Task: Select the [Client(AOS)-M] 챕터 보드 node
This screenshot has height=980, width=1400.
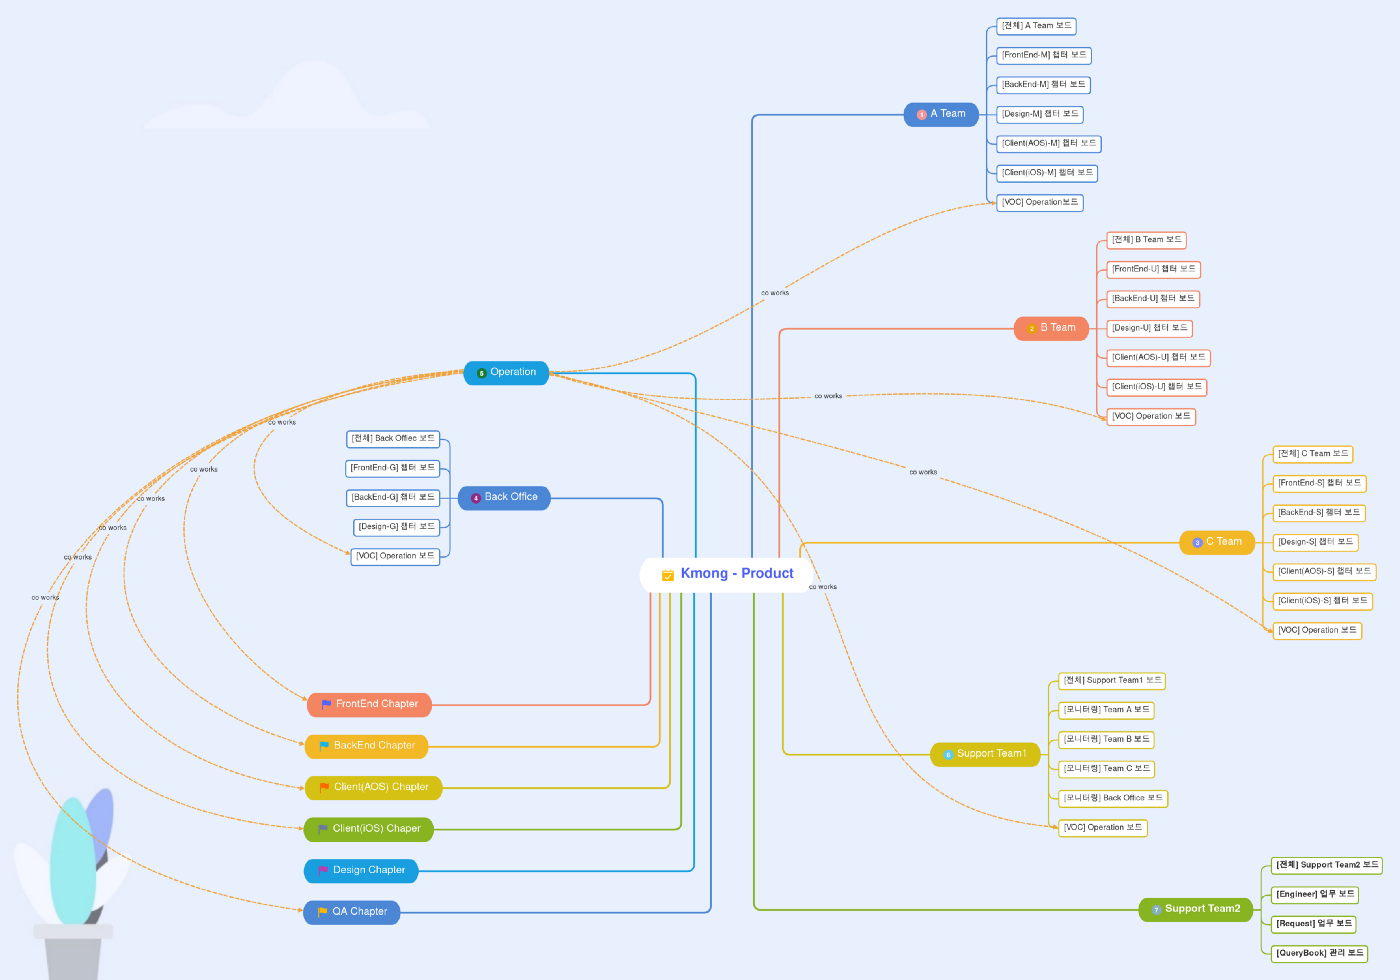Action: pos(1049,144)
